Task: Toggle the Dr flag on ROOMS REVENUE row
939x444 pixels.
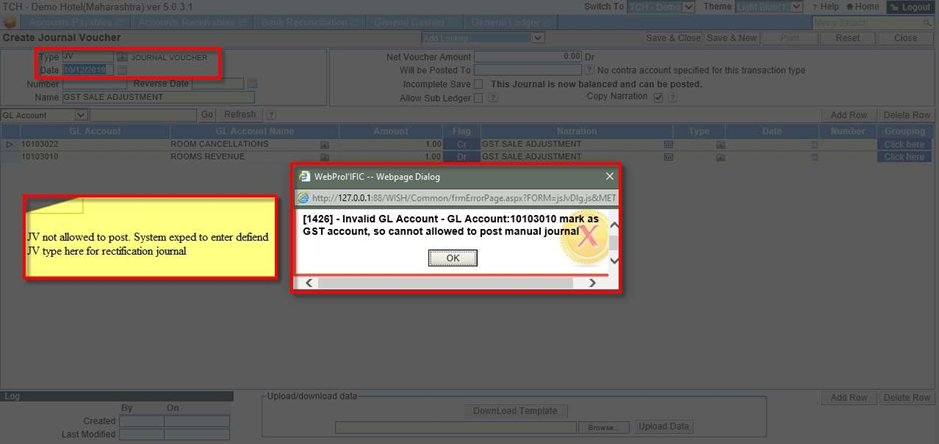Action: tap(461, 157)
